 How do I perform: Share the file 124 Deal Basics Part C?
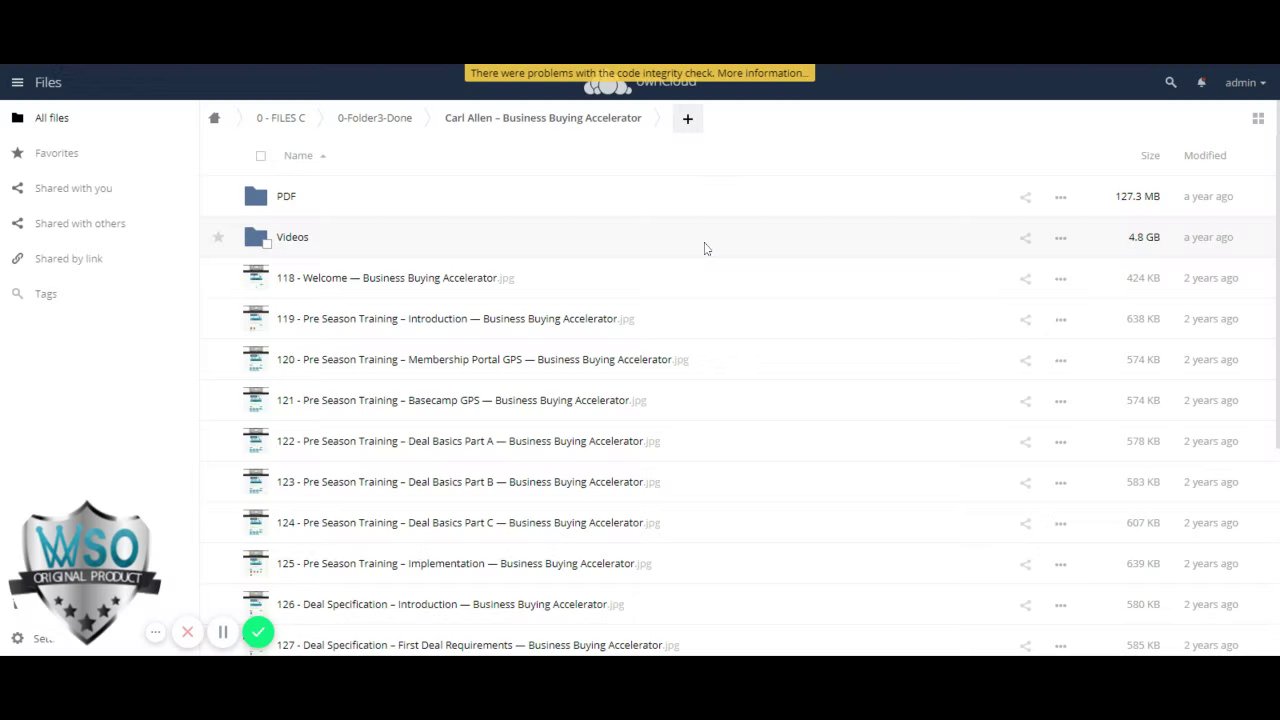pos(1025,524)
